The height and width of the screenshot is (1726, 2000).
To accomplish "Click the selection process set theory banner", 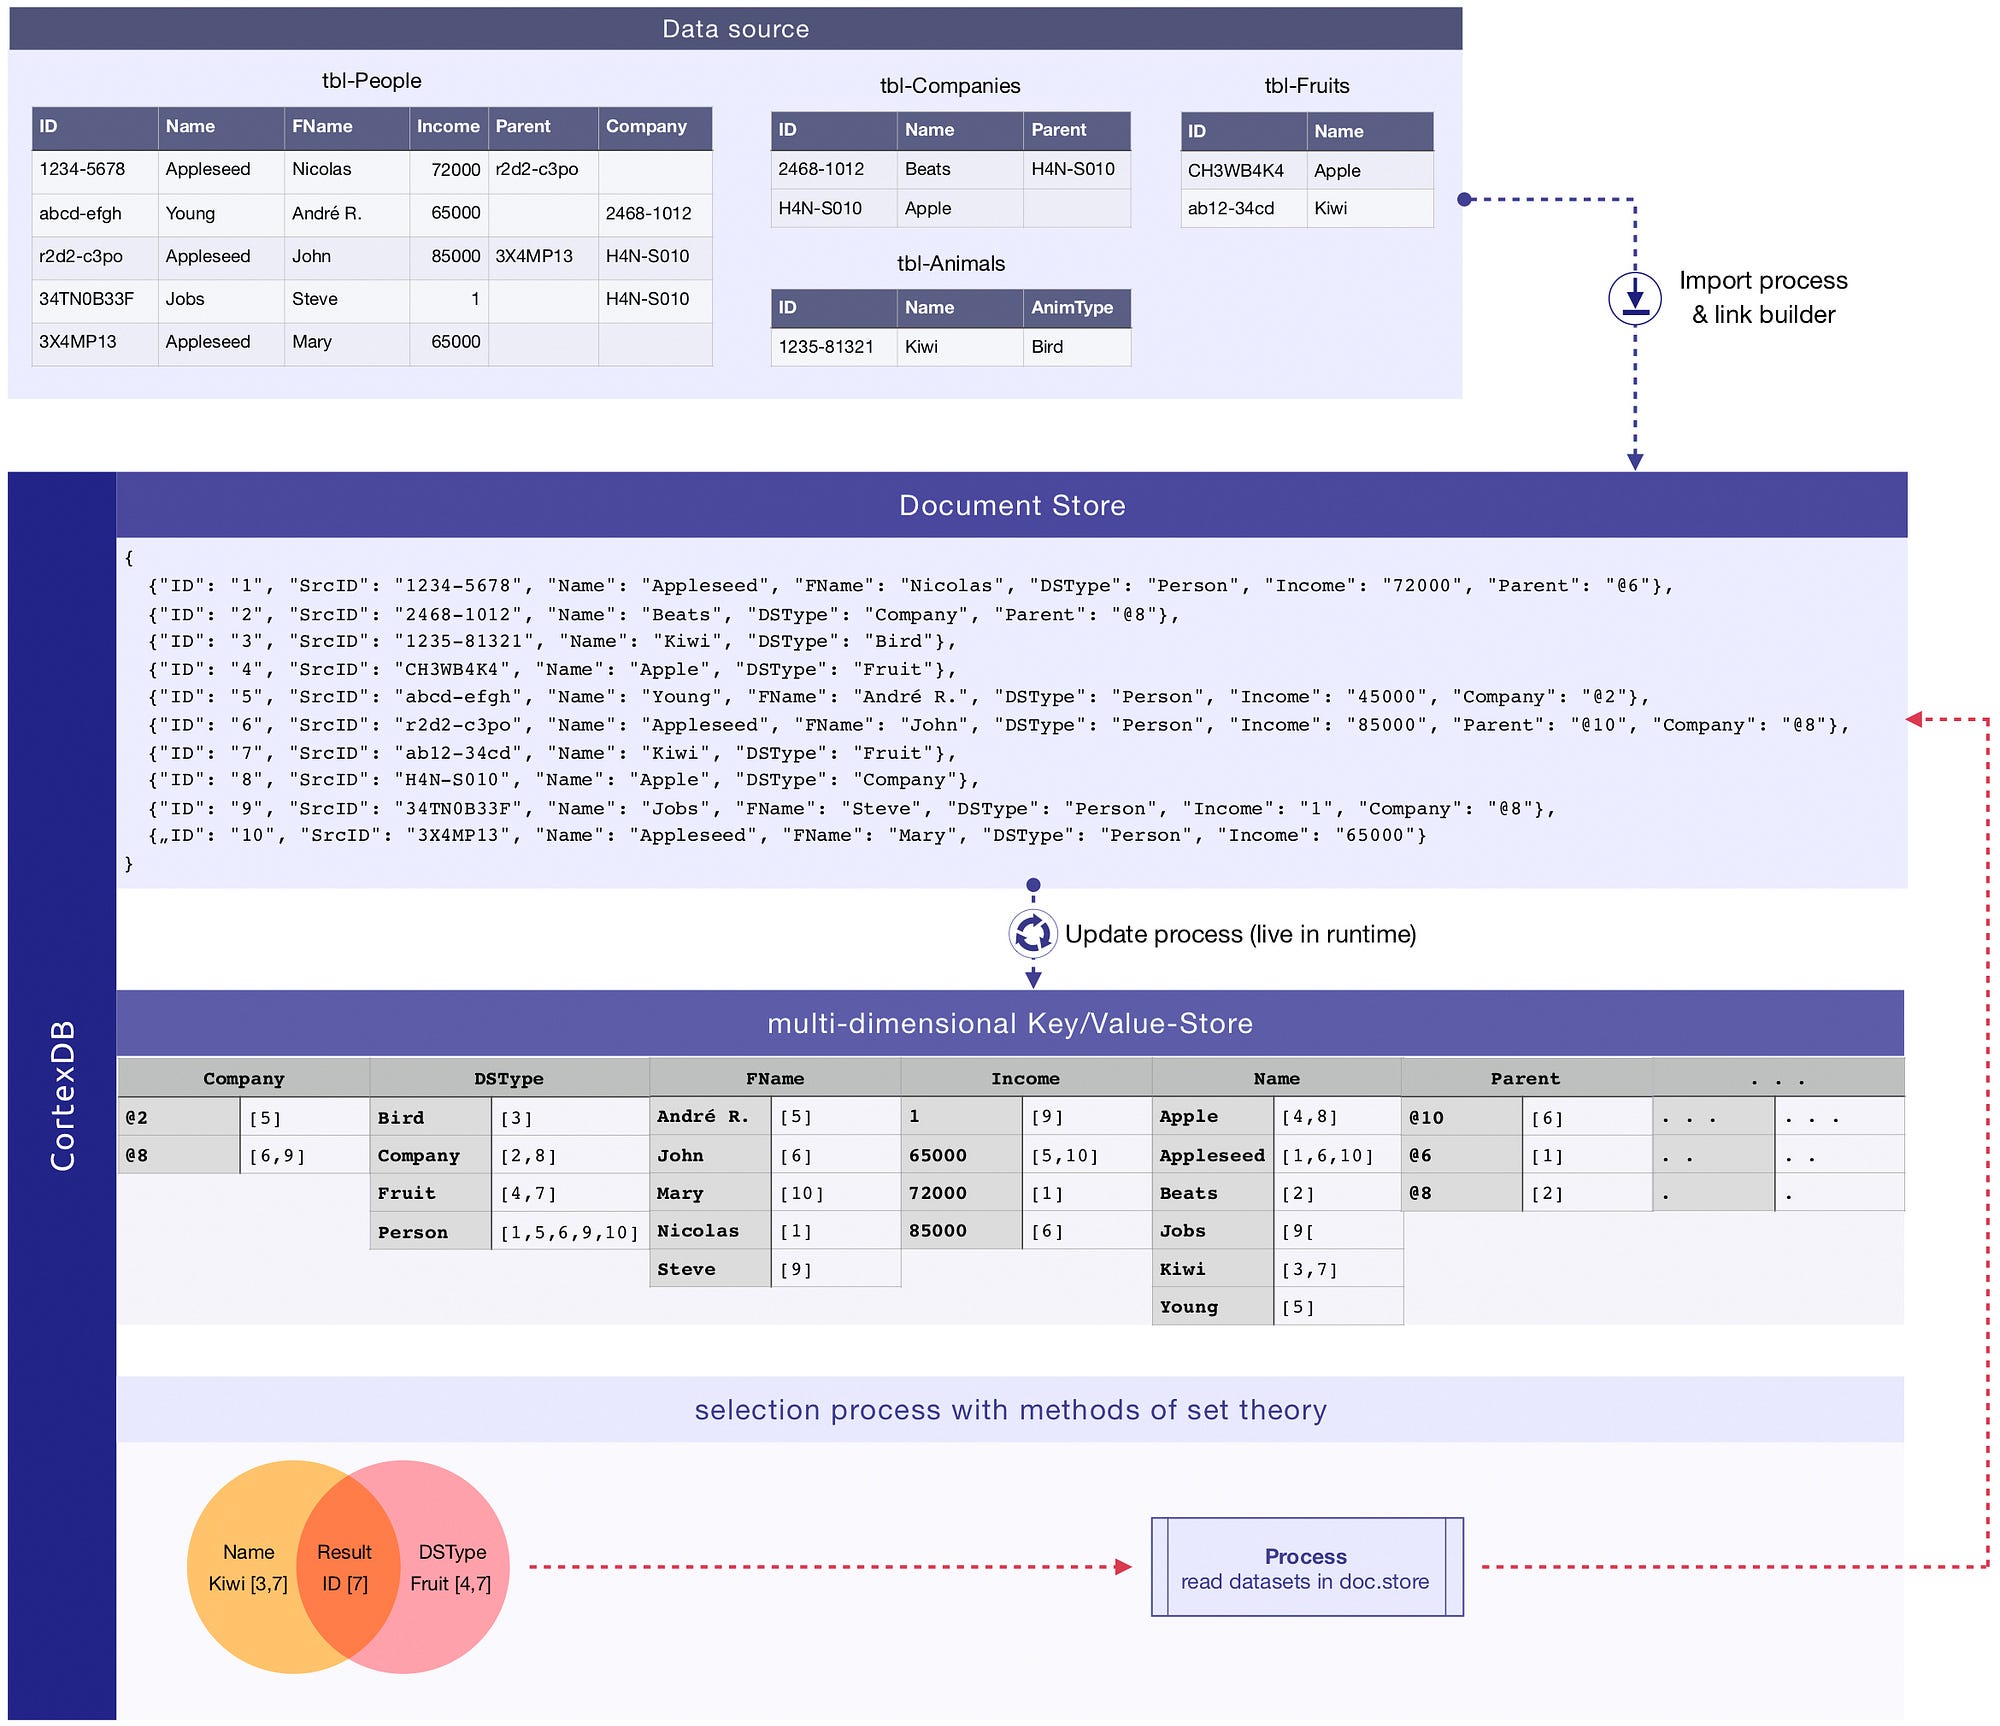I will (x=1009, y=1409).
